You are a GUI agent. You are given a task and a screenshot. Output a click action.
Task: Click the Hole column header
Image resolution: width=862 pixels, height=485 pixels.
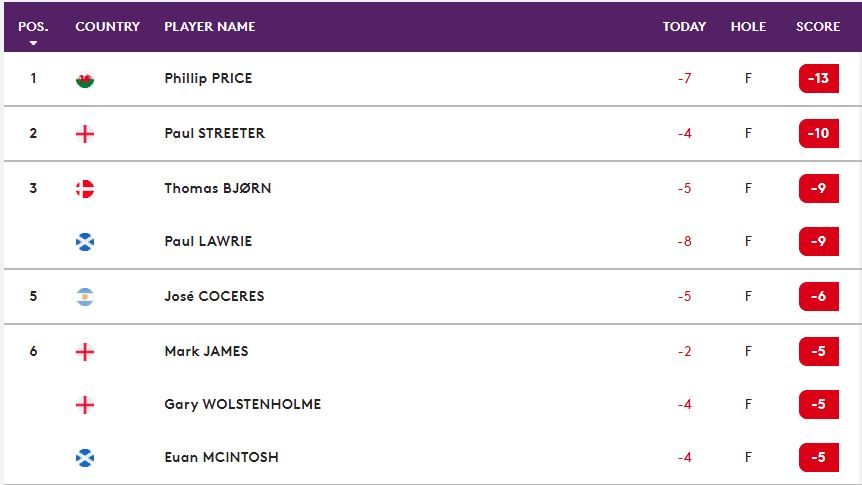[x=748, y=27]
